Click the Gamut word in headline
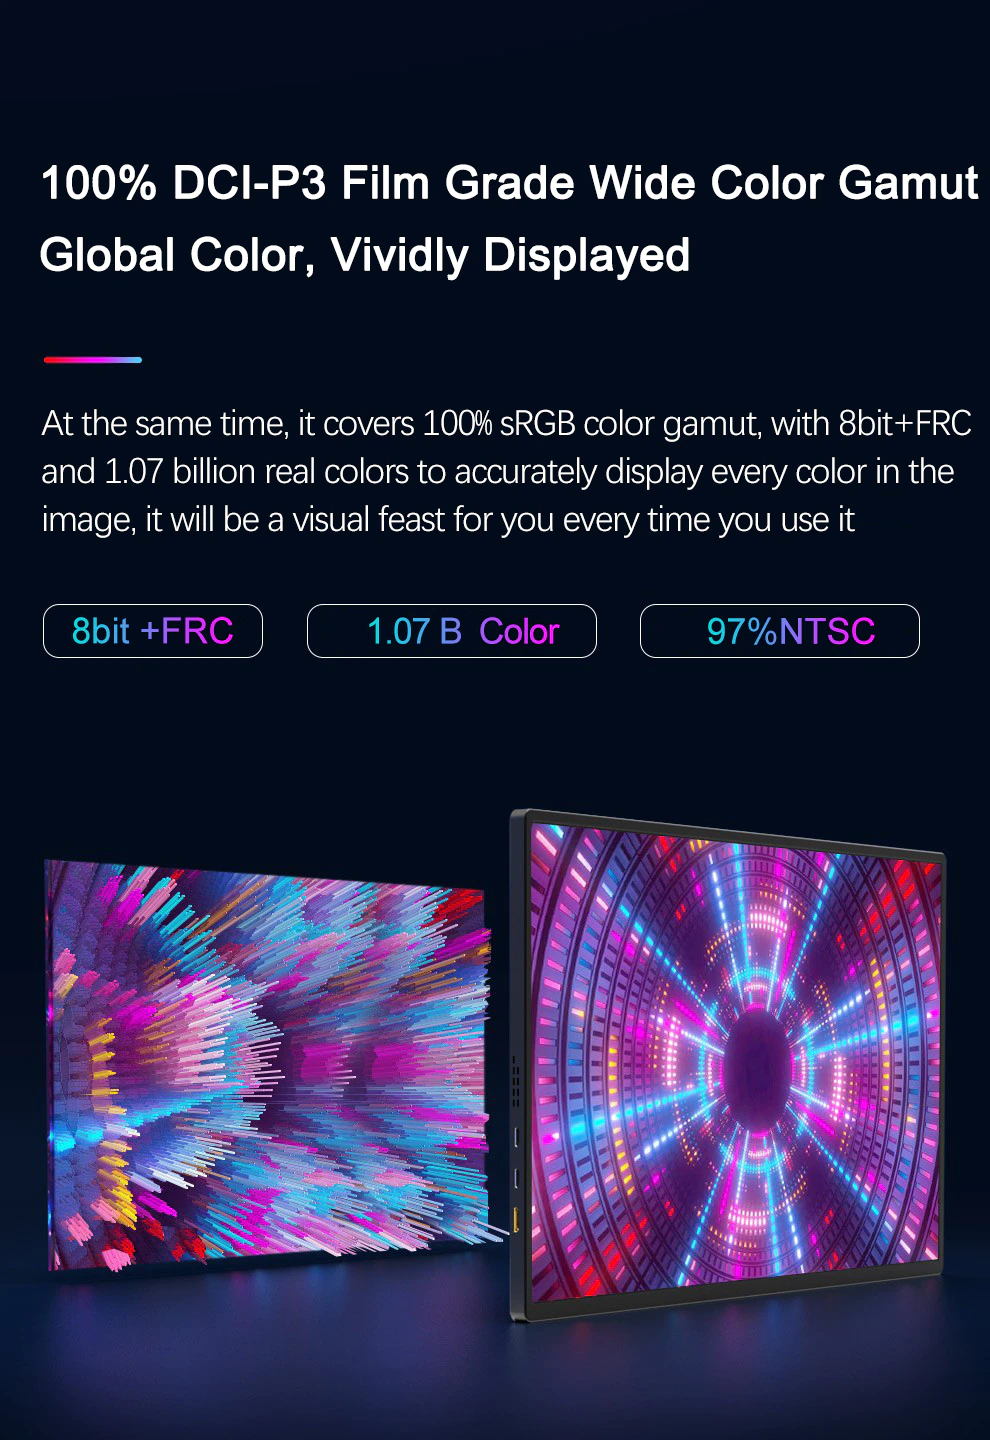The height and width of the screenshot is (1440, 990). pos(908,184)
